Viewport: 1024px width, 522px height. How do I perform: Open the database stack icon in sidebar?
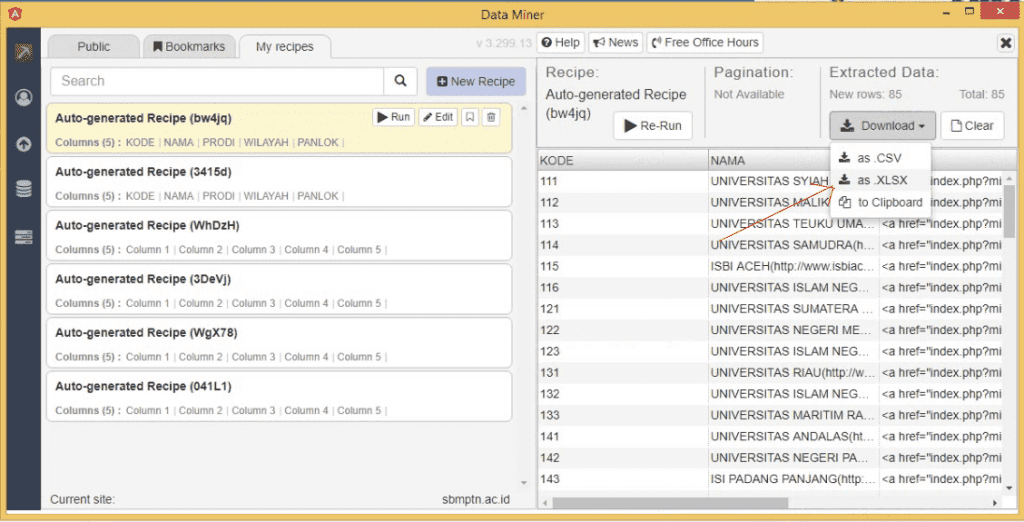23,189
